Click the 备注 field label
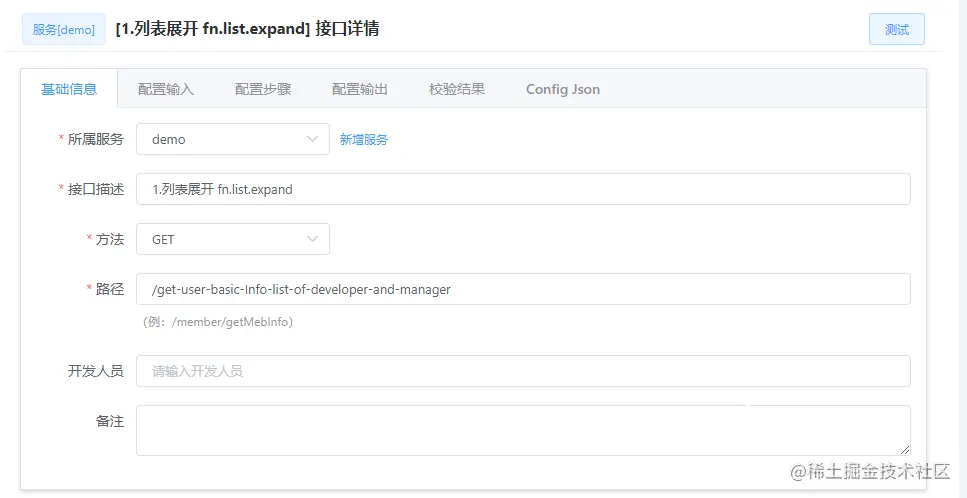The image size is (967, 498). [110, 422]
